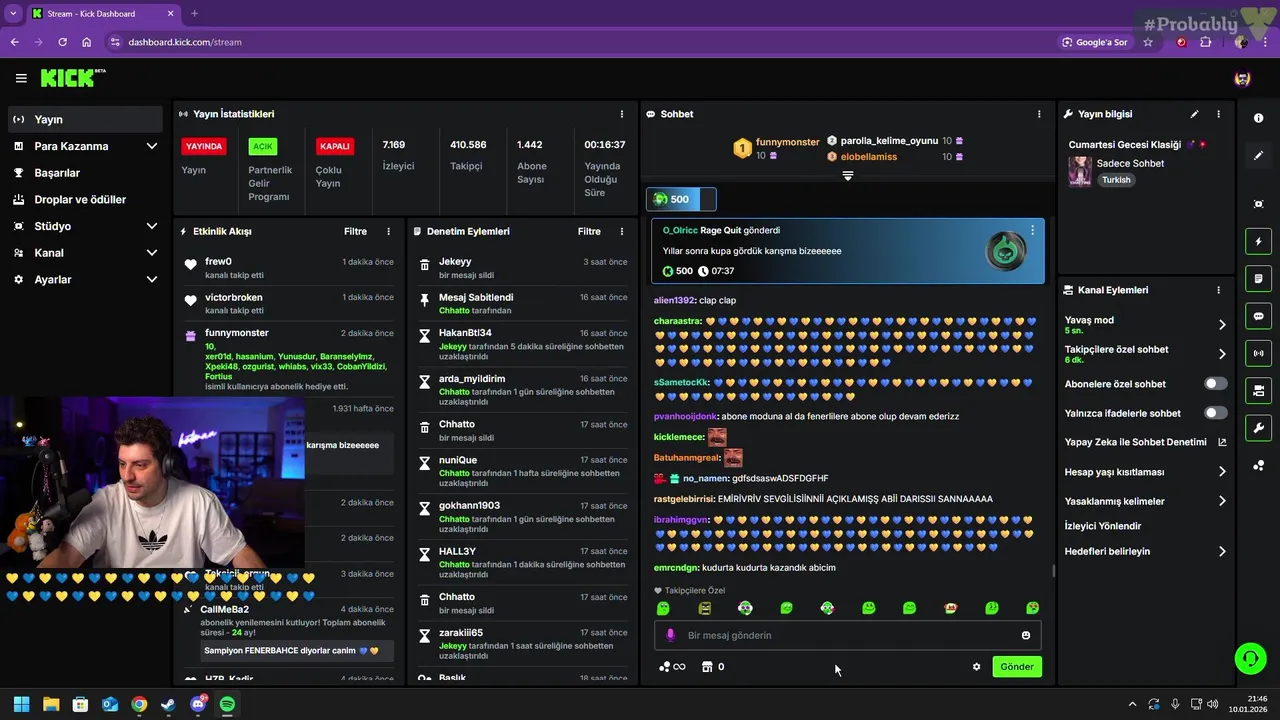Screen dimensions: 1280x720
Task: Open Etkinlik Akışı three-dot menu
Action: click(389, 231)
